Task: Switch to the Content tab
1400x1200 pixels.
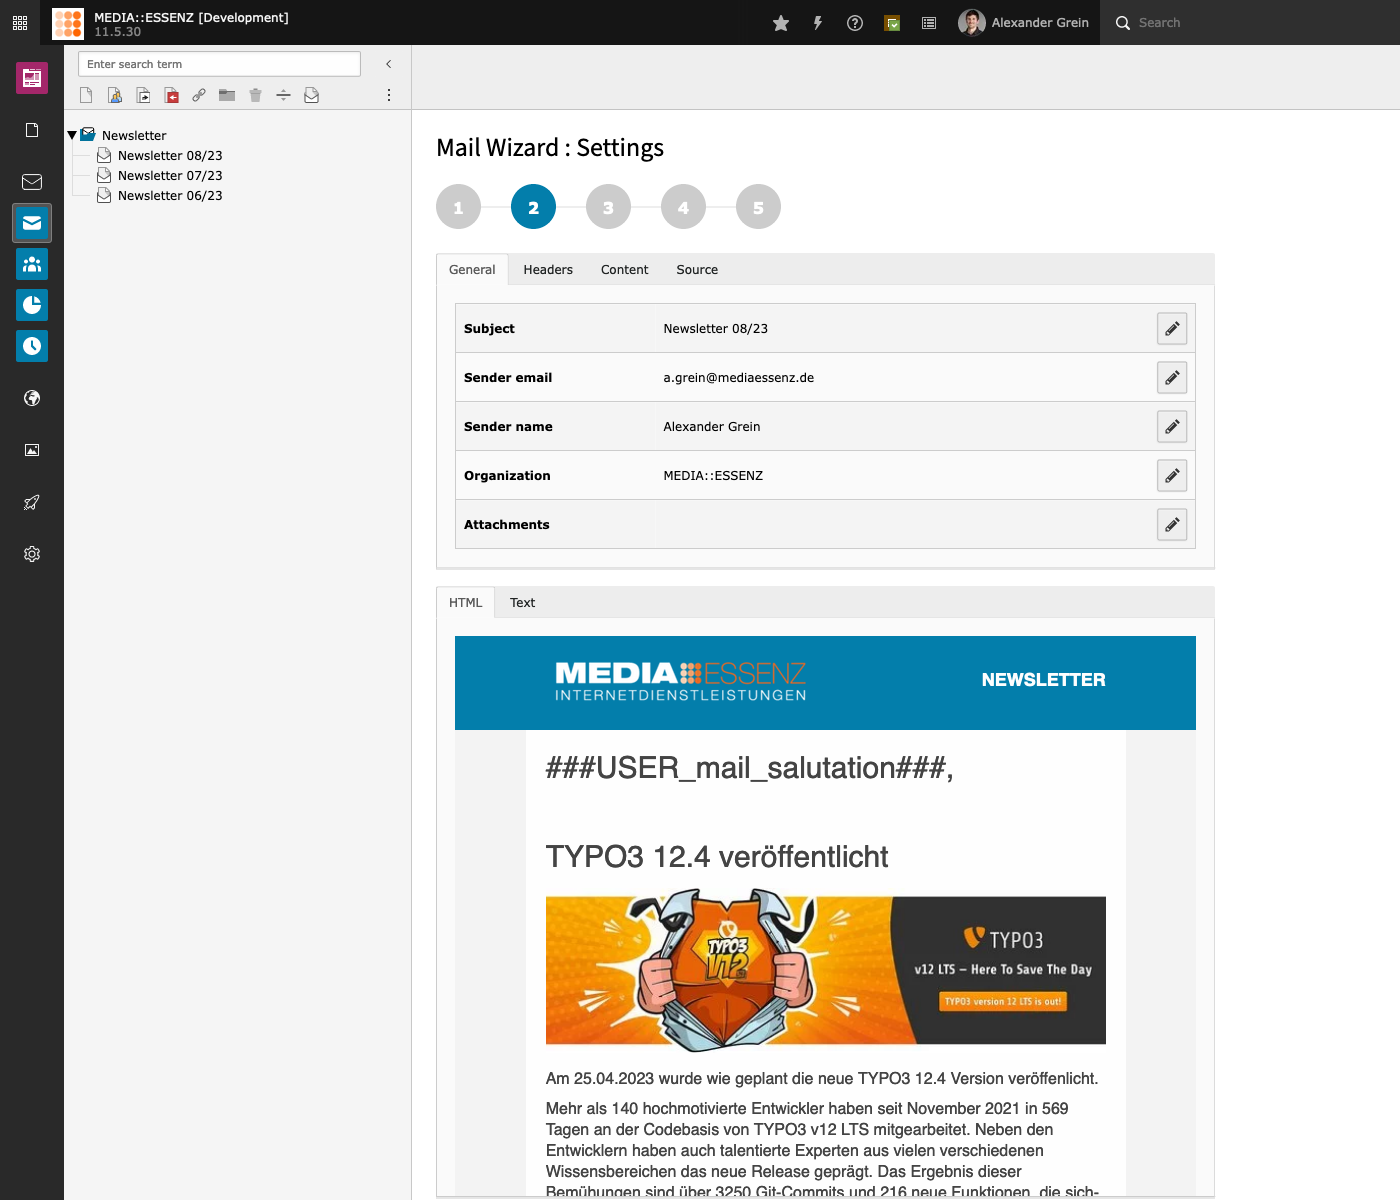Action: tap(624, 269)
